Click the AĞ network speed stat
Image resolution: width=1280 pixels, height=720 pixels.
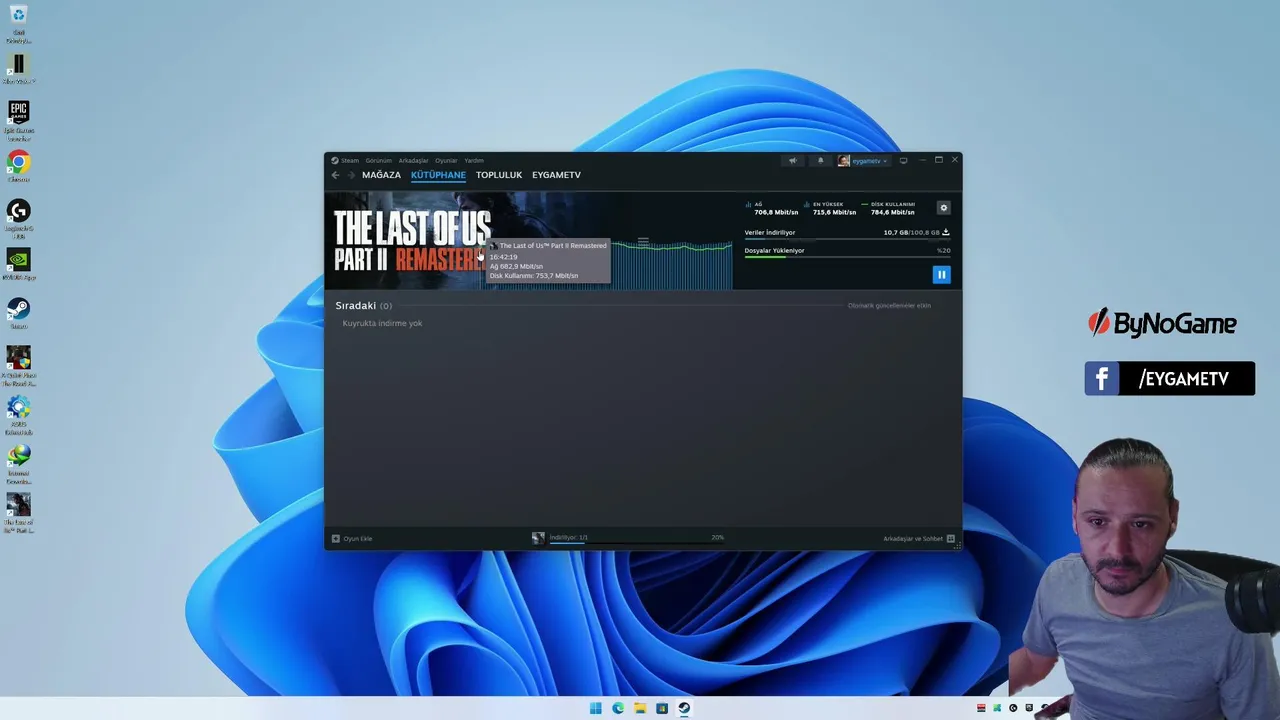click(772, 208)
